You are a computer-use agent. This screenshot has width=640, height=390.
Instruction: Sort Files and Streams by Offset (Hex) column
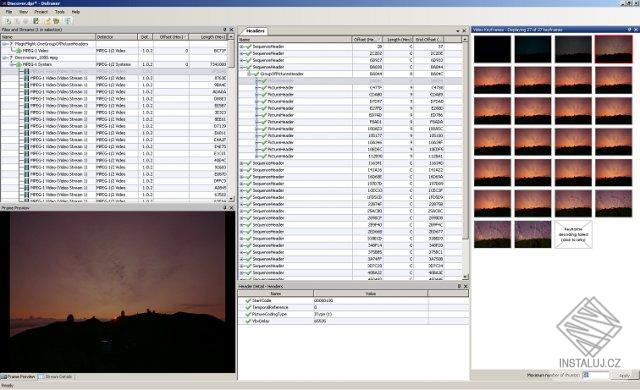(171, 37)
